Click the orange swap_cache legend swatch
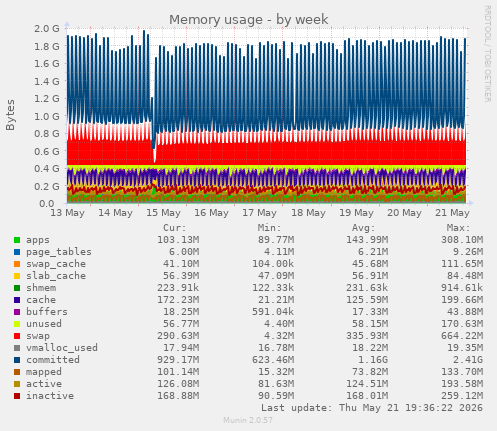Viewport: 497px width, 431px height. tap(17, 264)
